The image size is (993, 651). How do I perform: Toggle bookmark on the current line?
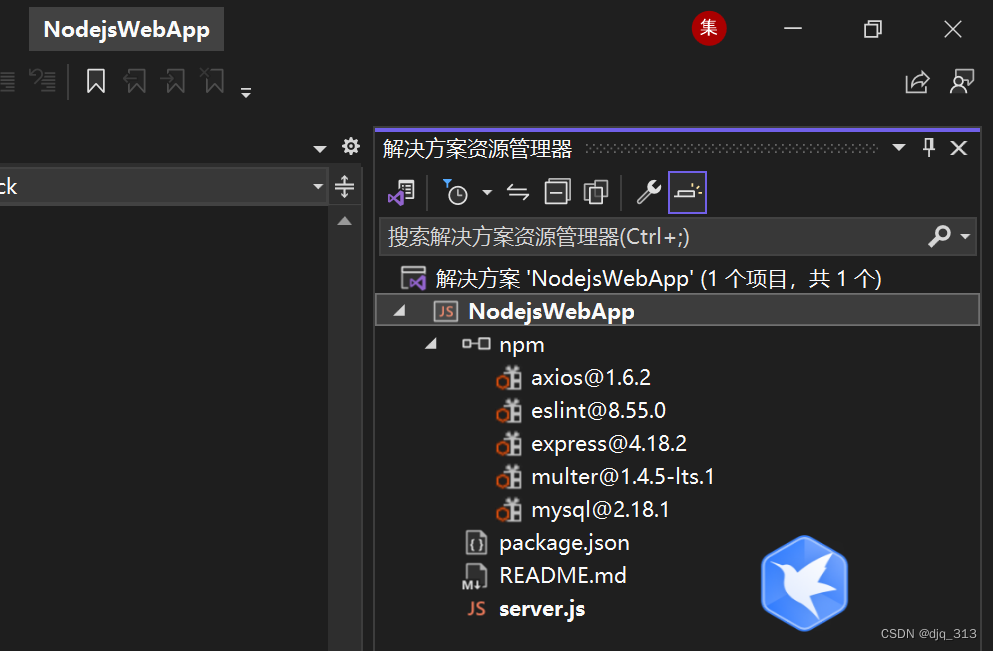[96, 81]
